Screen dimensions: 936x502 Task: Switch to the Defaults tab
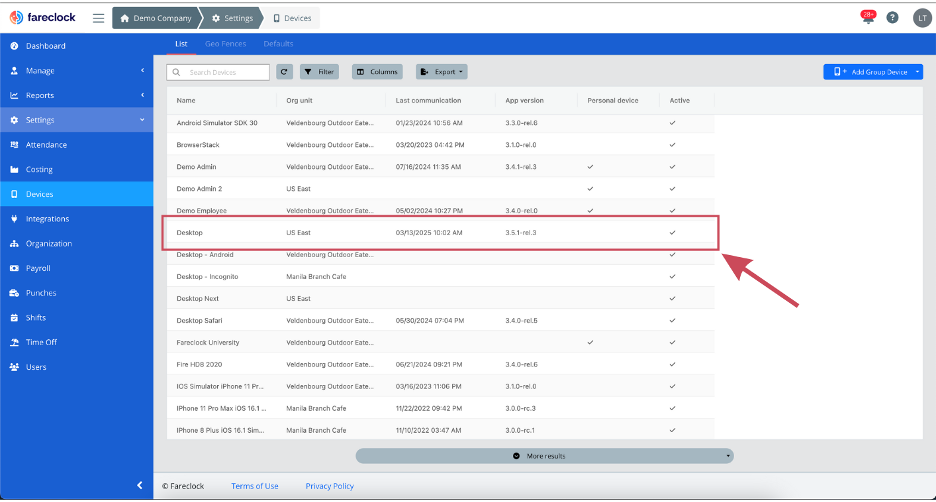pos(278,44)
